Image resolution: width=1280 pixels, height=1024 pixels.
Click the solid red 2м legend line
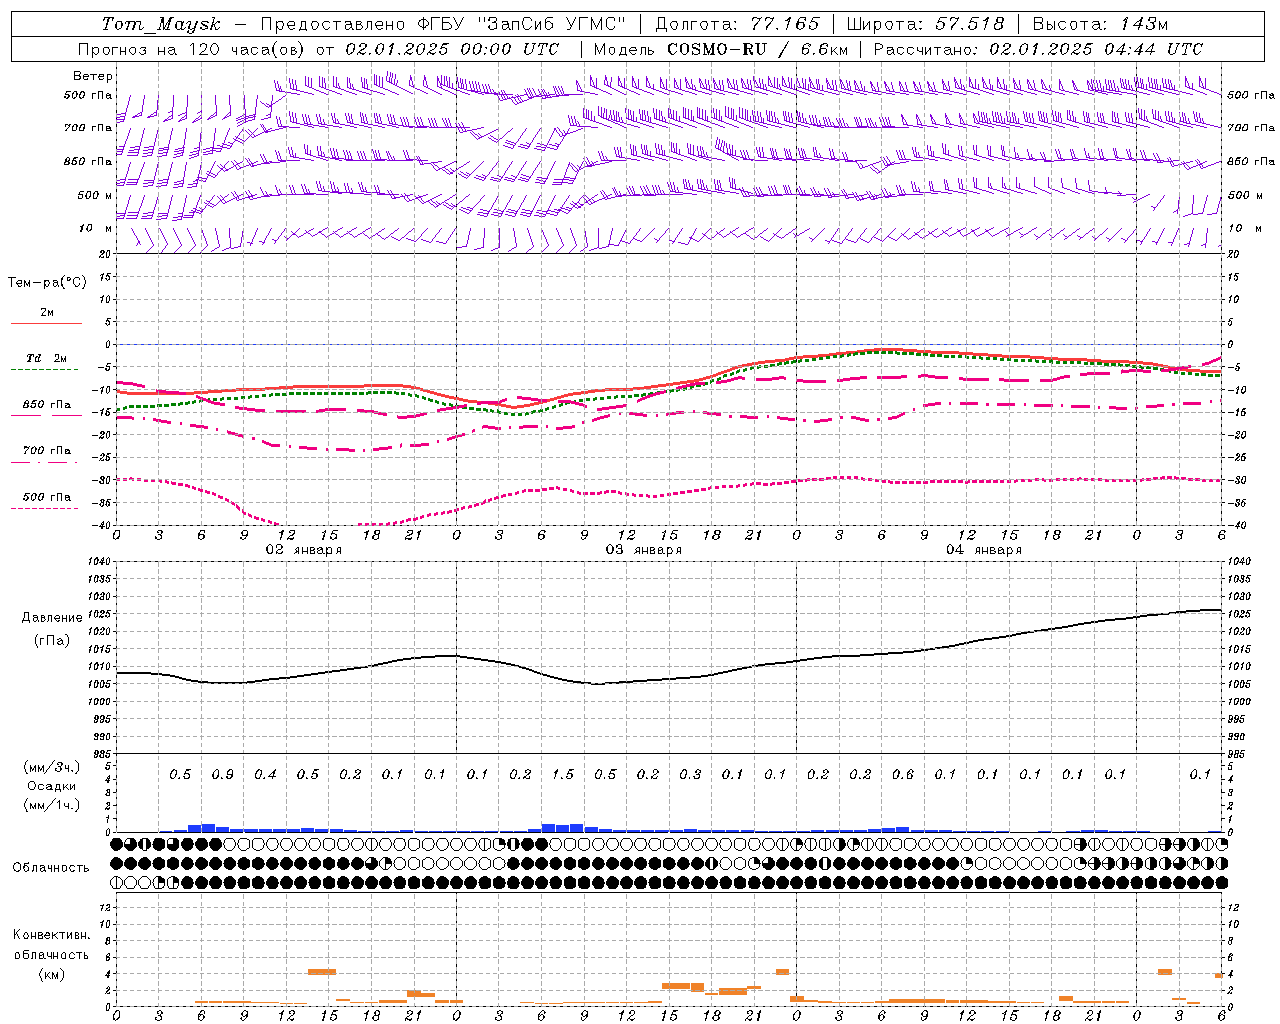47,323
